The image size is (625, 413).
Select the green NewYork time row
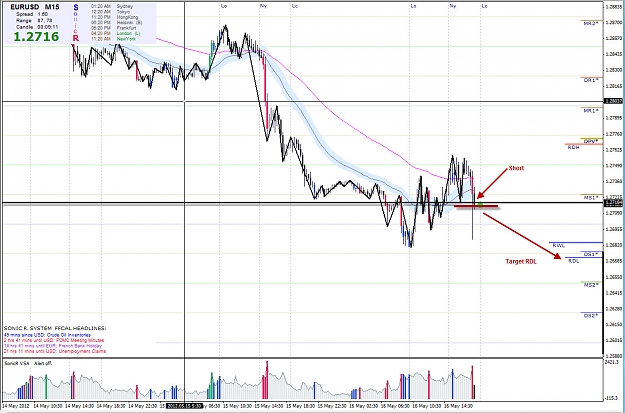coord(113,39)
